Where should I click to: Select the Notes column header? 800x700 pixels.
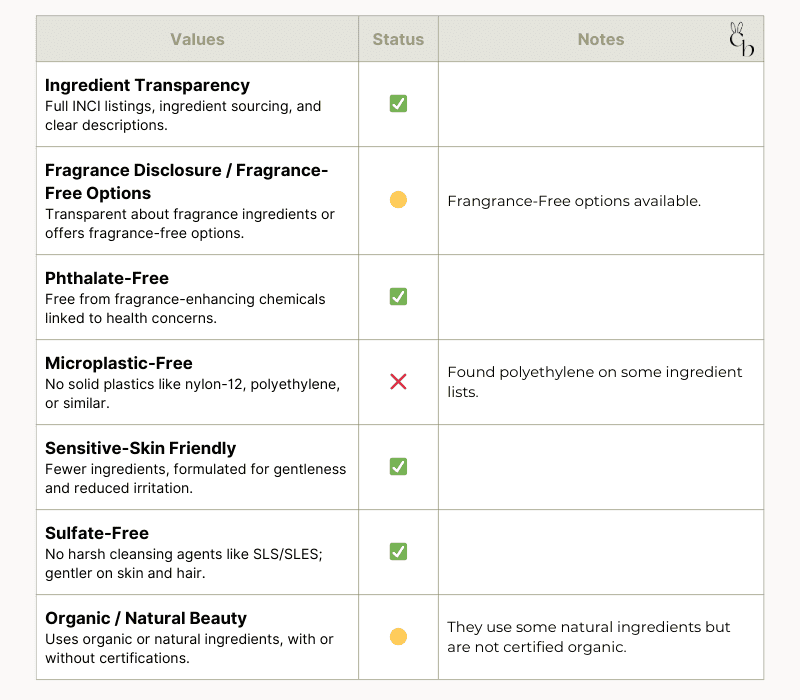[601, 39]
